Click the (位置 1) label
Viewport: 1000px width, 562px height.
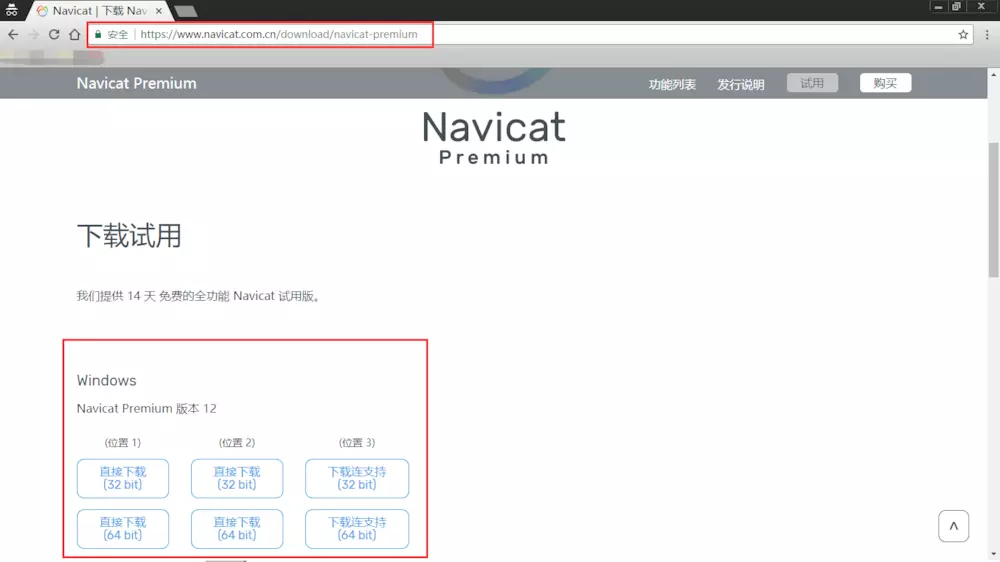click(x=122, y=443)
